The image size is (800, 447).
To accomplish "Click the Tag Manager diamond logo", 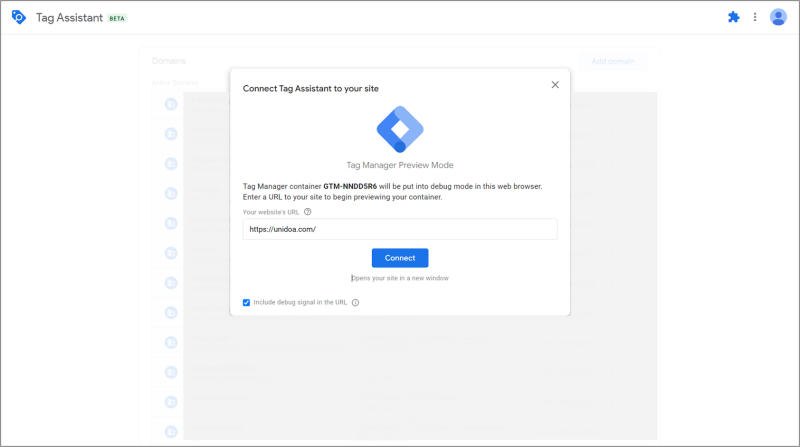I will pyautogui.click(x=400, y=130).
